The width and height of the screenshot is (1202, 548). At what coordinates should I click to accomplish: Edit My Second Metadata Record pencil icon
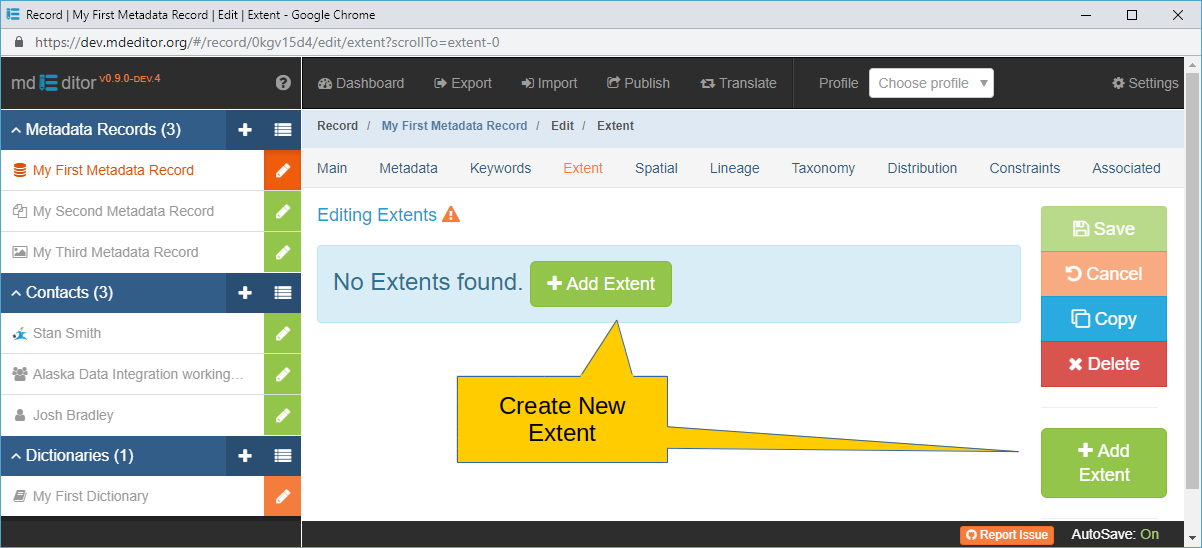pos(282,211)
